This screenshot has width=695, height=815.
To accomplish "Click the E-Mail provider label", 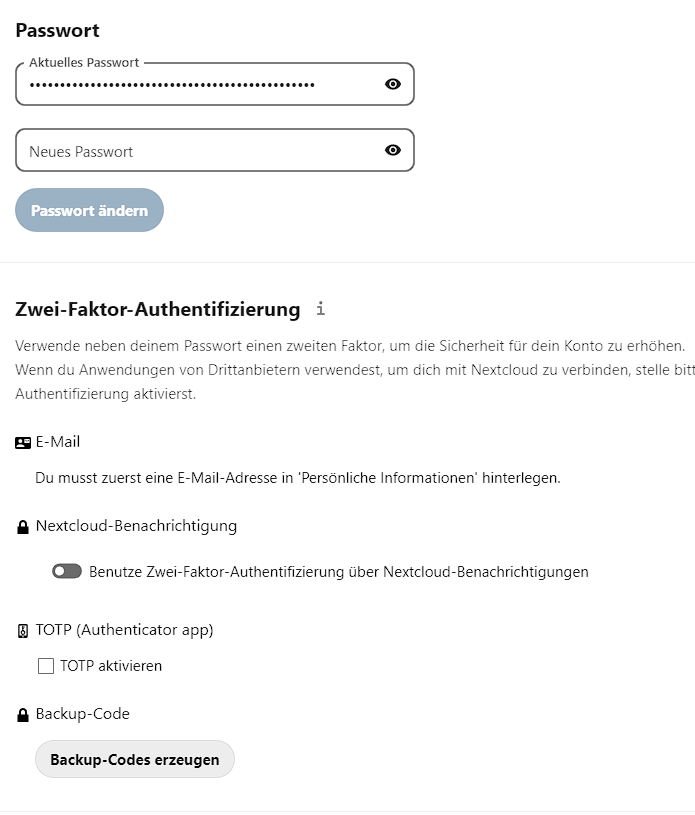I will point(58,442).
